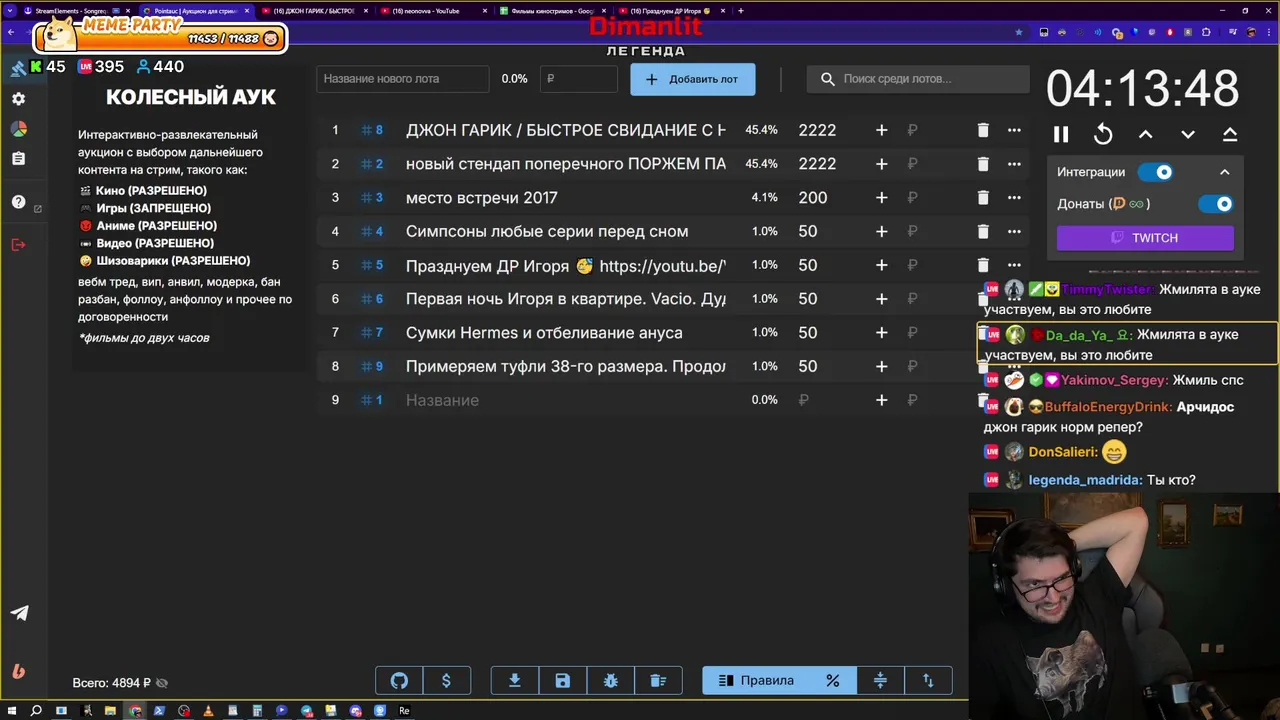Open more options for место встречи 2017
Image resolution: width=1280 pixels, height=720 pixels.
click(x=1014, y=198)
